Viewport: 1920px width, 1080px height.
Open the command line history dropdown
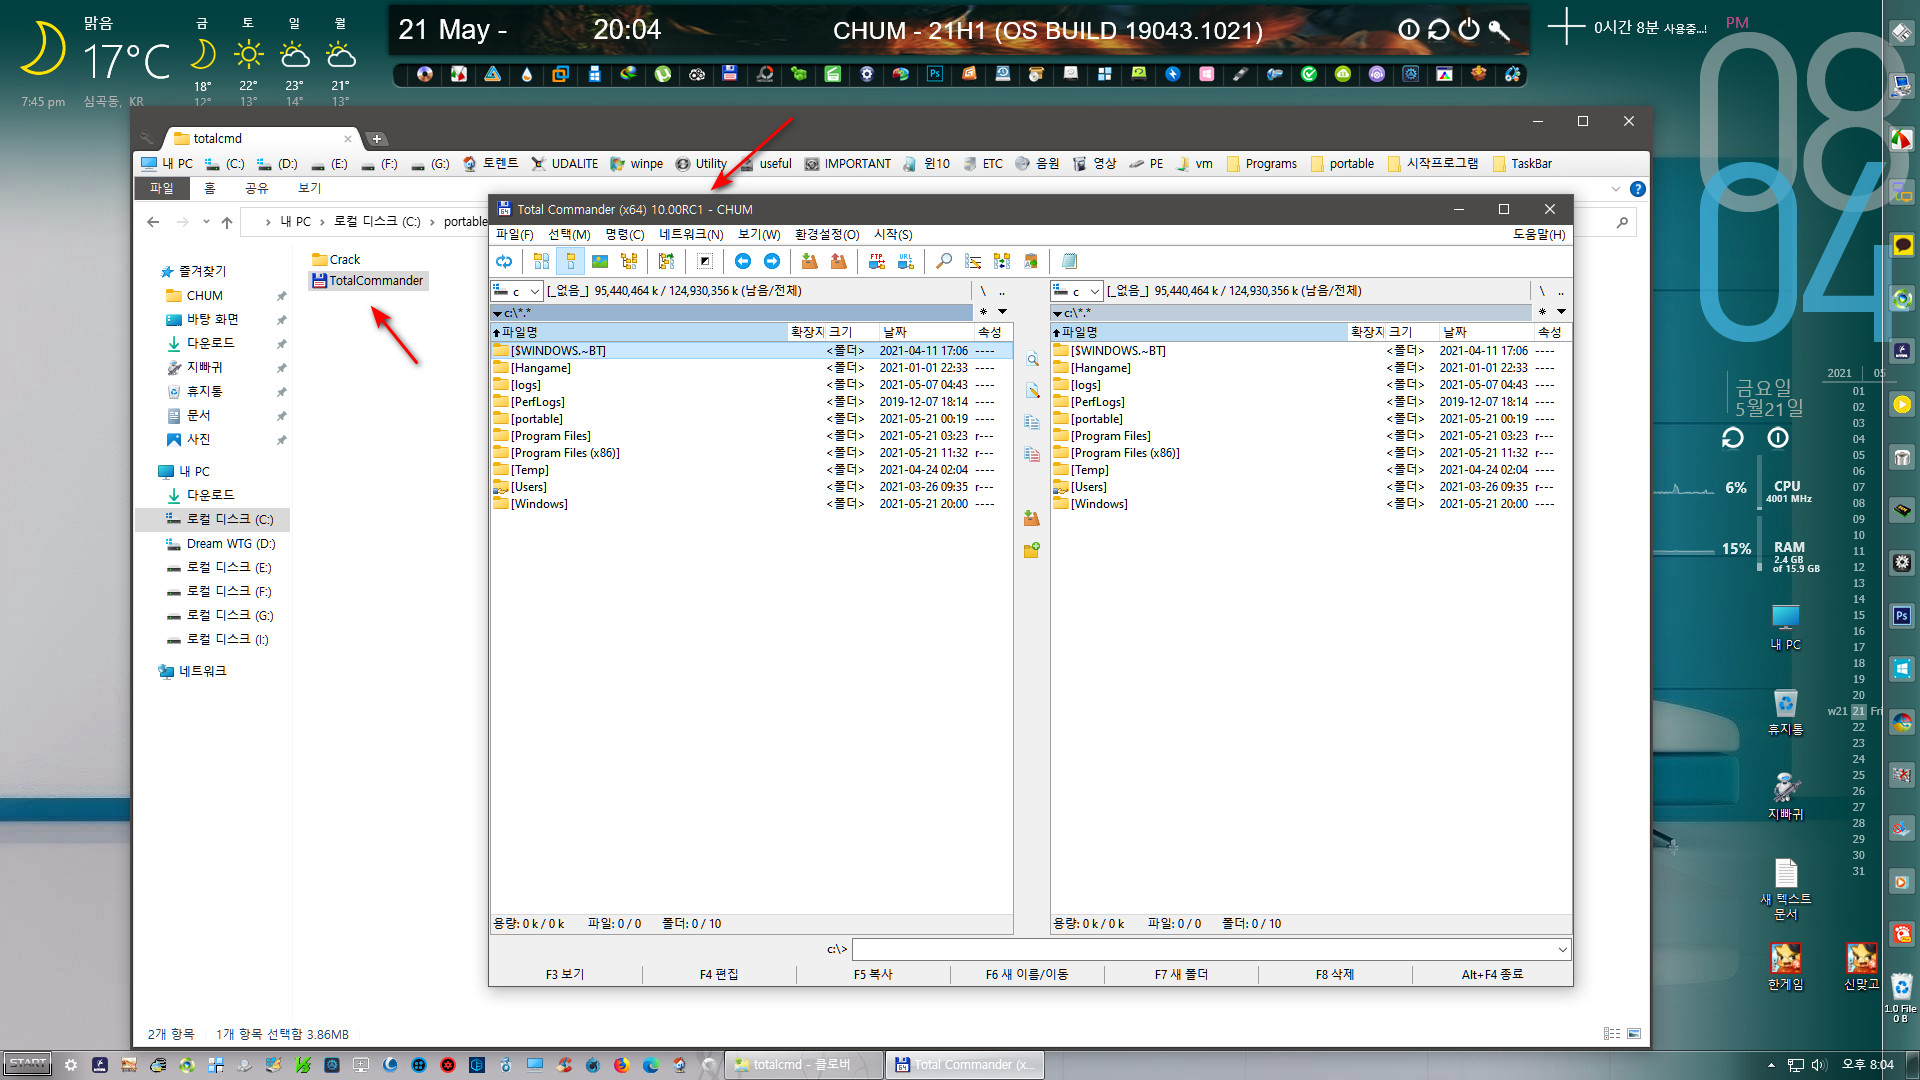(x=1562, y=949)
